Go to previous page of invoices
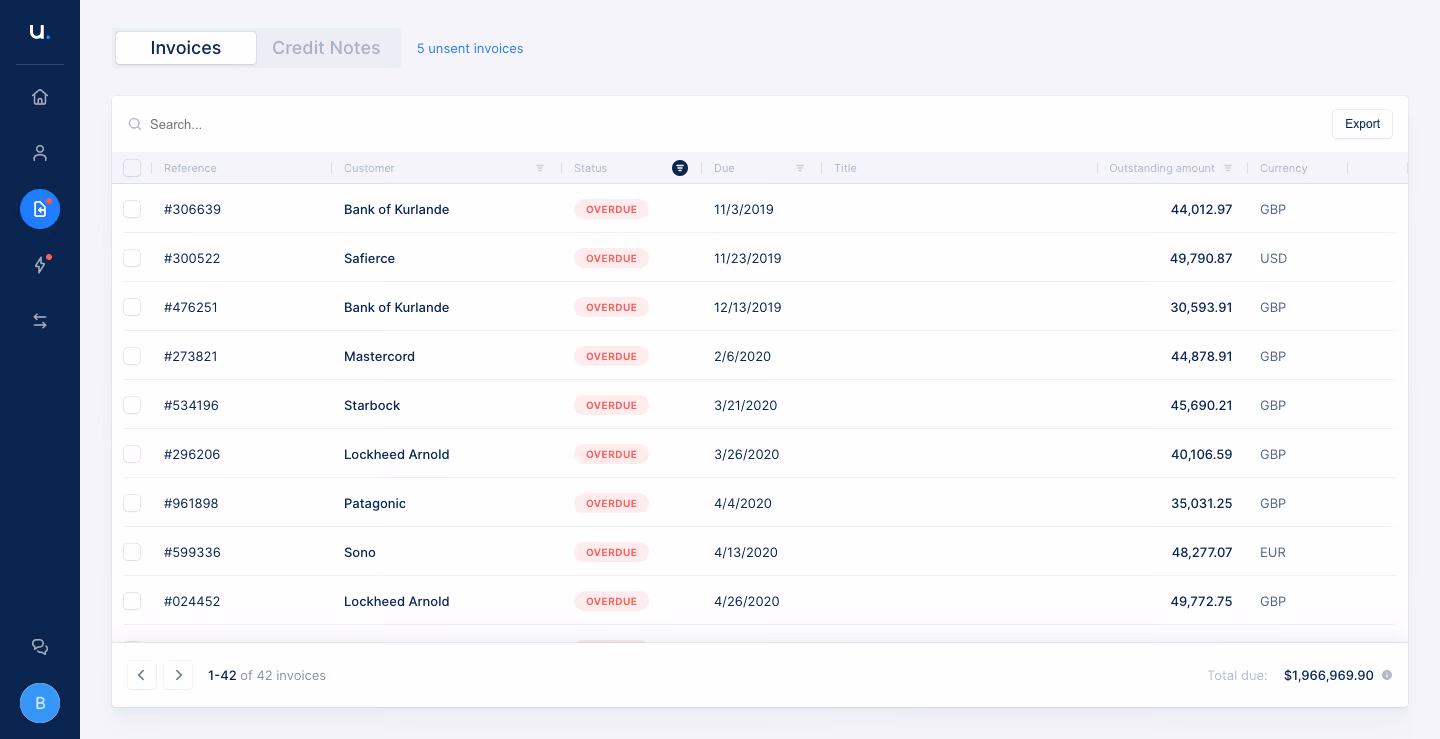The width and height of the screenshot is (1440, 739). tap(141, 675)
